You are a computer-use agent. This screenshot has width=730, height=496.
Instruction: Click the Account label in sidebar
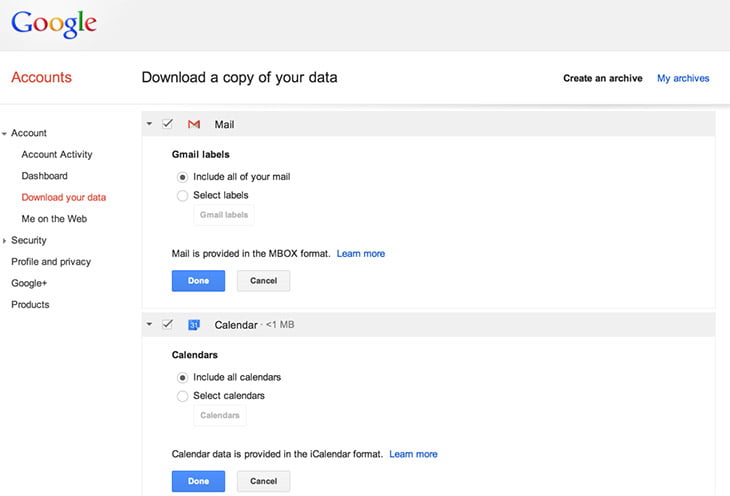pyautogui.click(x=29, y=133)
